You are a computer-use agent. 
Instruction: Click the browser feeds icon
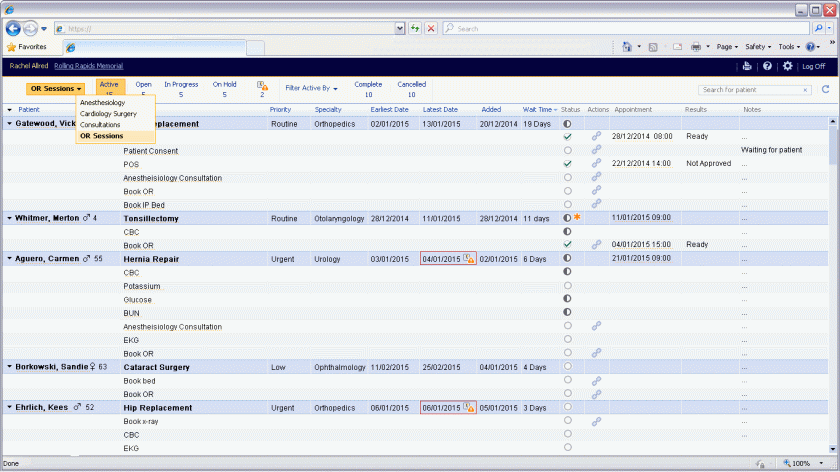(652, 47)
